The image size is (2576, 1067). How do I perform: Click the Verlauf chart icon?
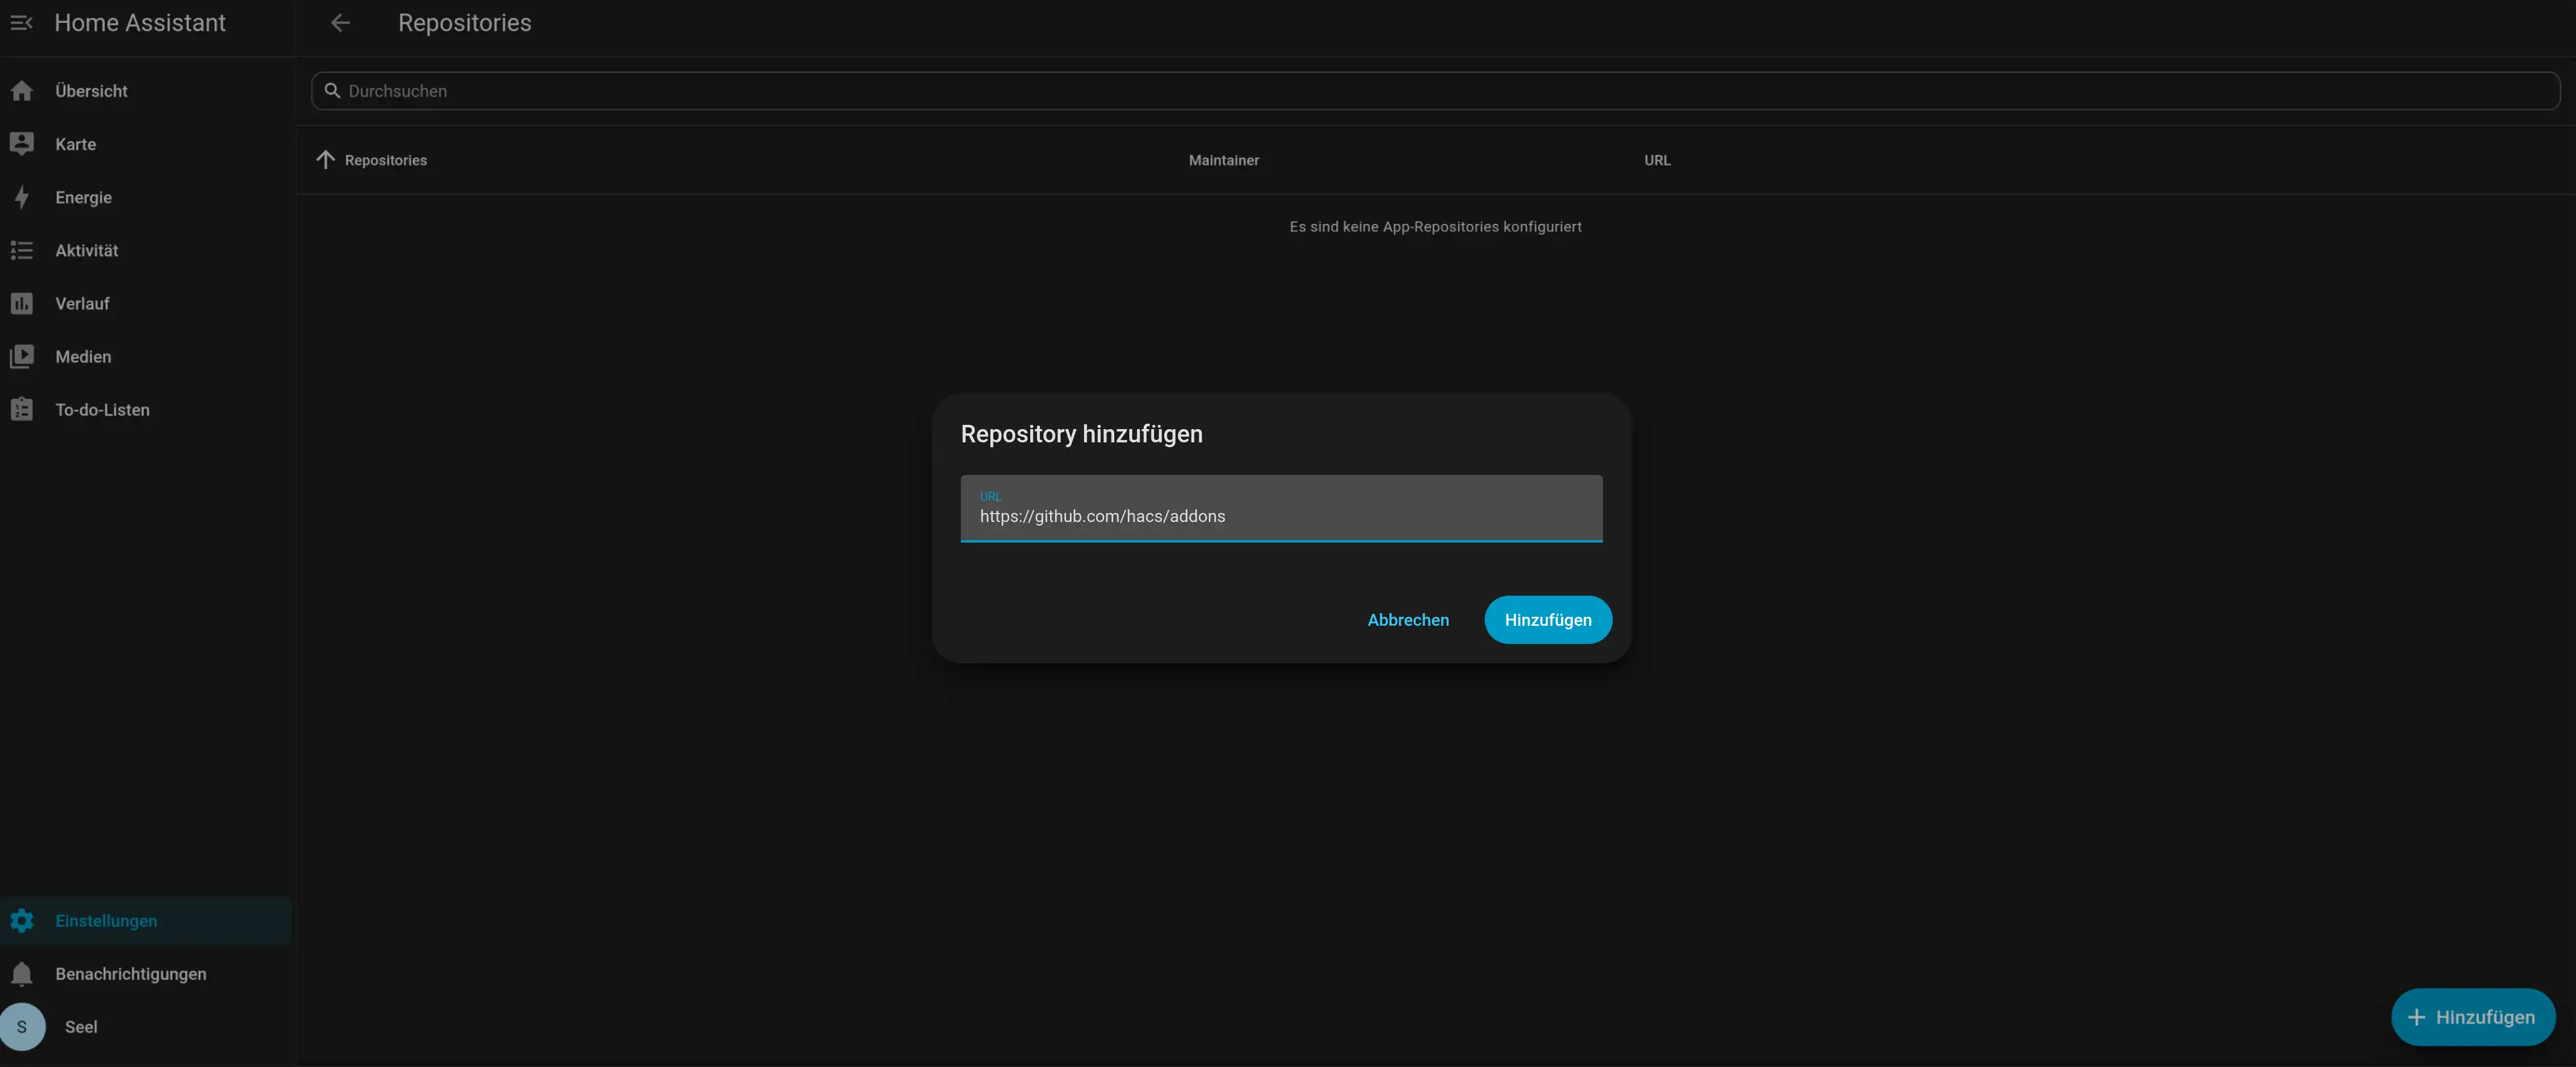pyautogui.click(x=22, y=303)
